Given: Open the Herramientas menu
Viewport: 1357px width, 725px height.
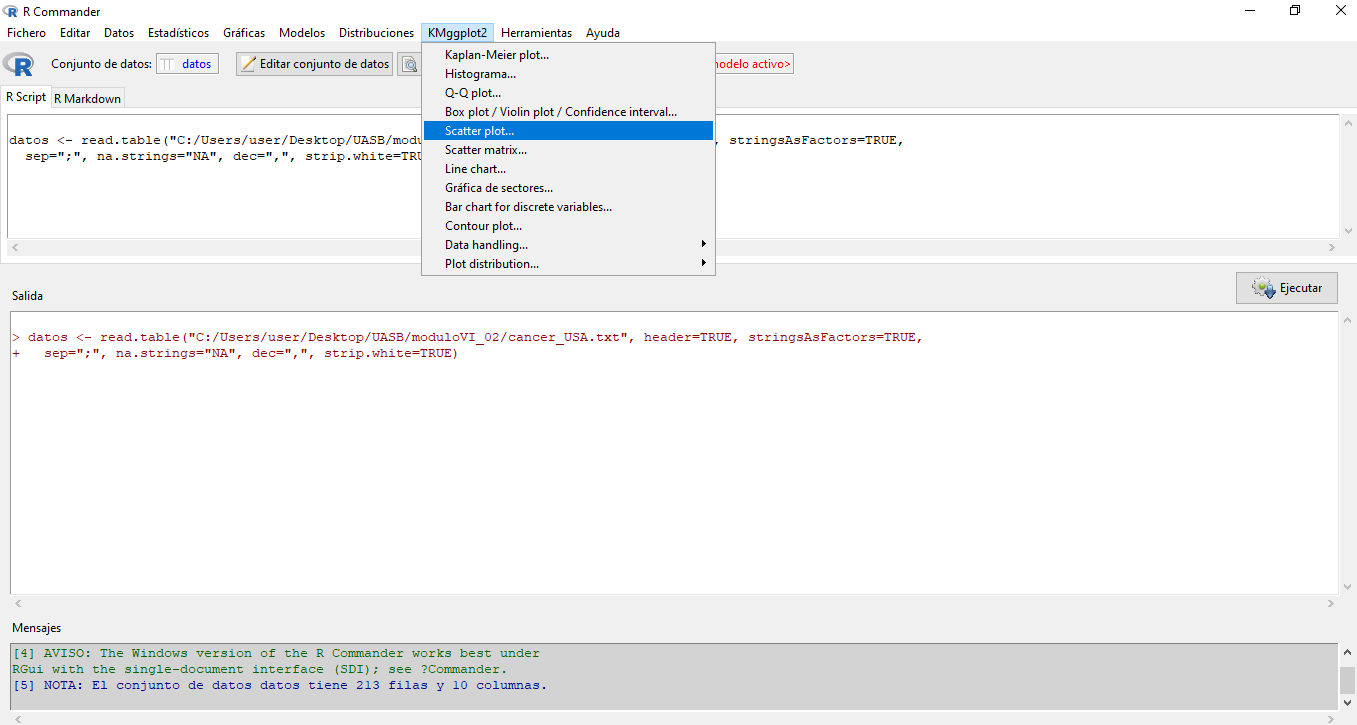Looking at the screenshot, I should 536,33.
